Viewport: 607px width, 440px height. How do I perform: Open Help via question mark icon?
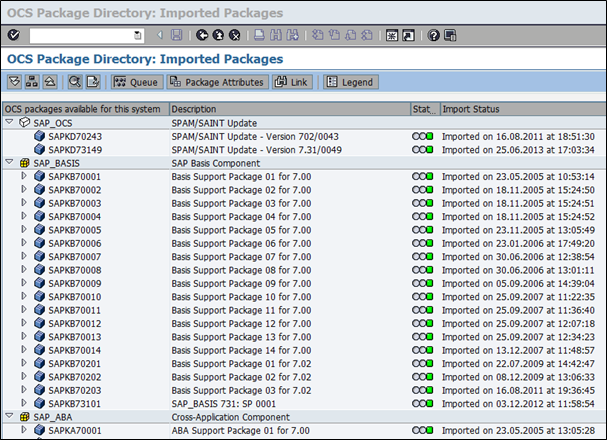434,36
